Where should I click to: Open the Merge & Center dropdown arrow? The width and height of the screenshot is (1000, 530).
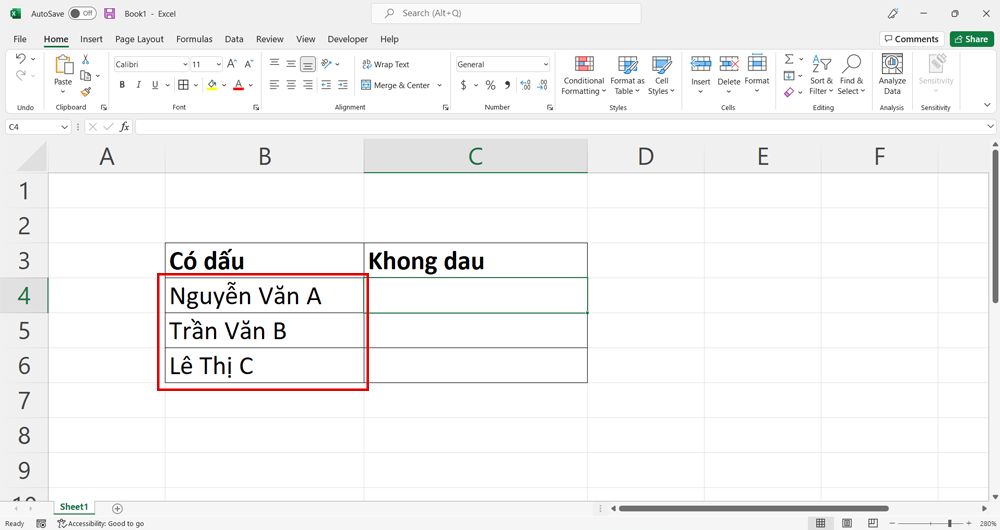(439, 85)
